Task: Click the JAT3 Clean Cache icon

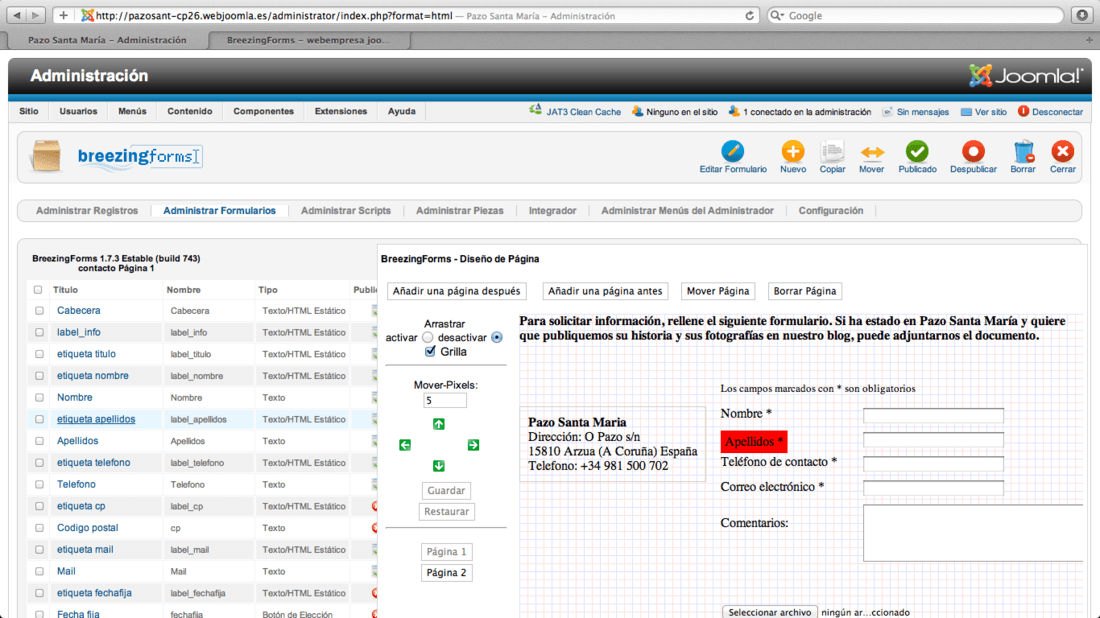Action: pos(535,110)
